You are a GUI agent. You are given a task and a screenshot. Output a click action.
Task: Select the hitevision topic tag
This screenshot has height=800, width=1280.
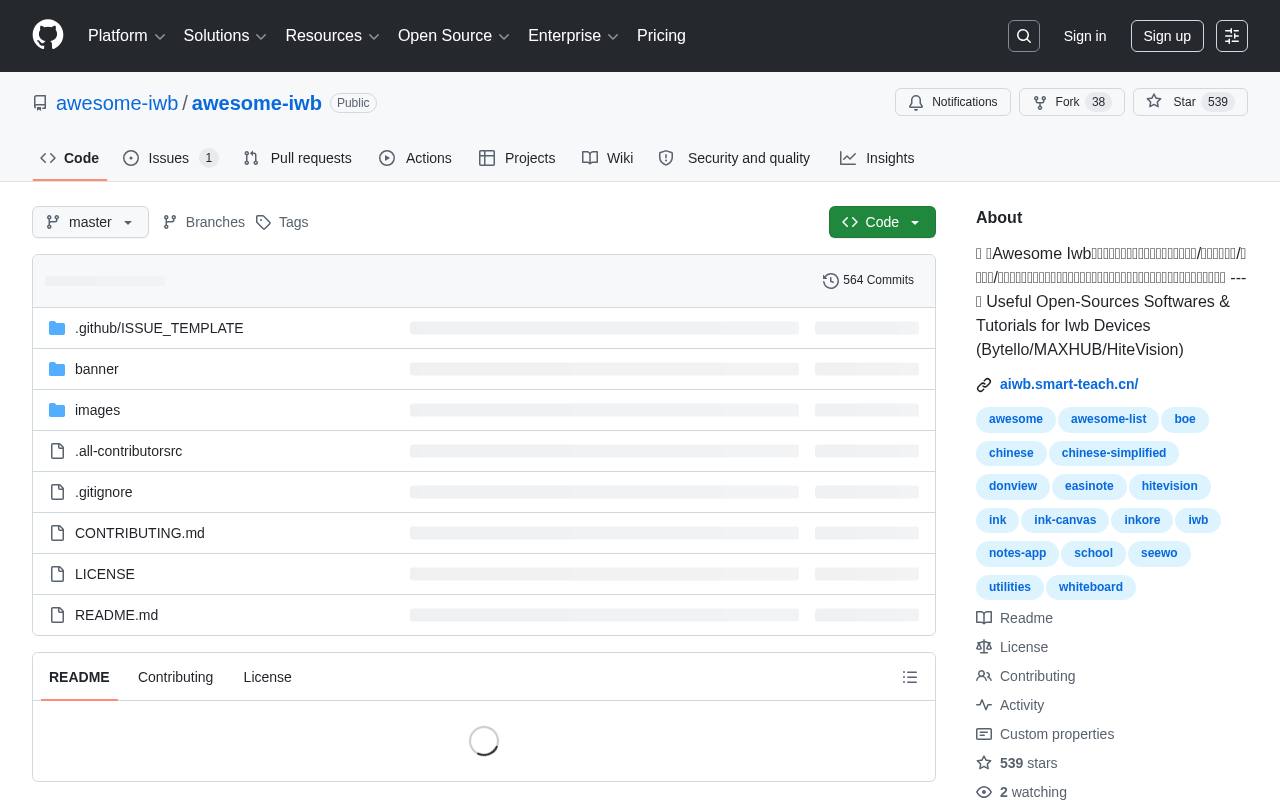pyautogui.click(x=1170, y=487)
